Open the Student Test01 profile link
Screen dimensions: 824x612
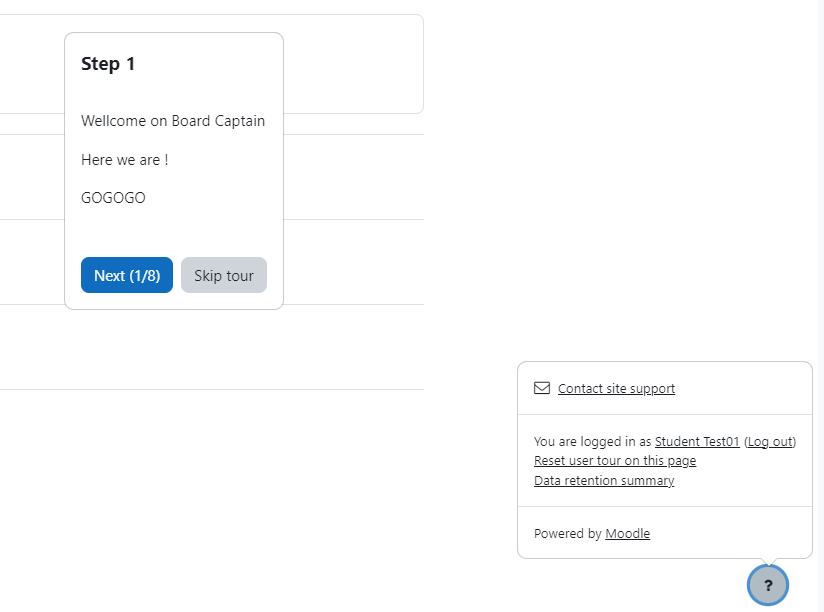coord(697,441)
